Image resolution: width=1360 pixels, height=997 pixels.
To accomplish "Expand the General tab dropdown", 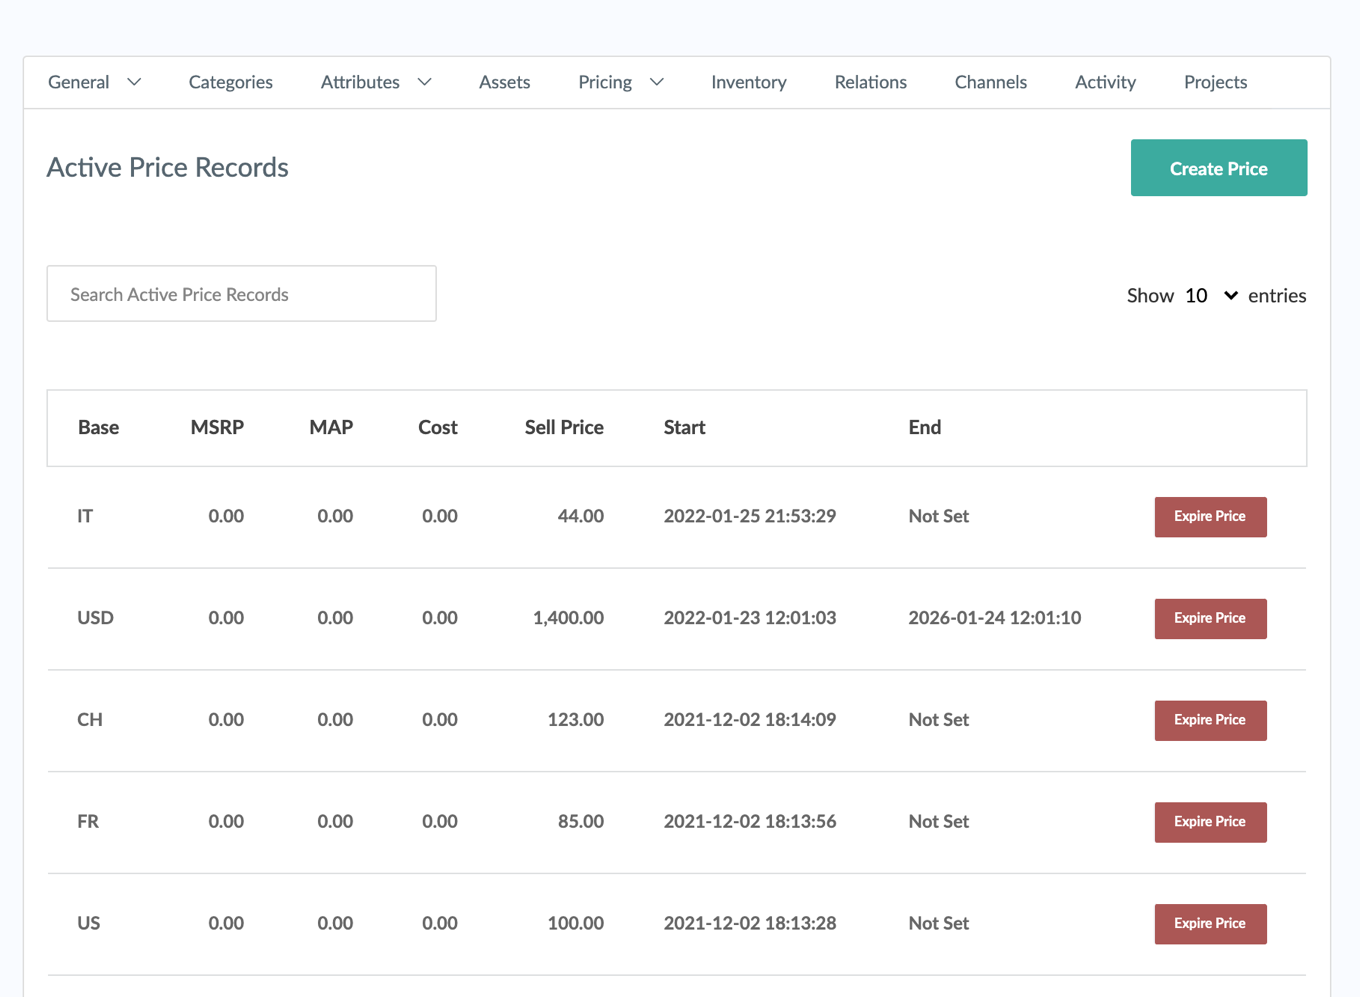I will point(94,82).
